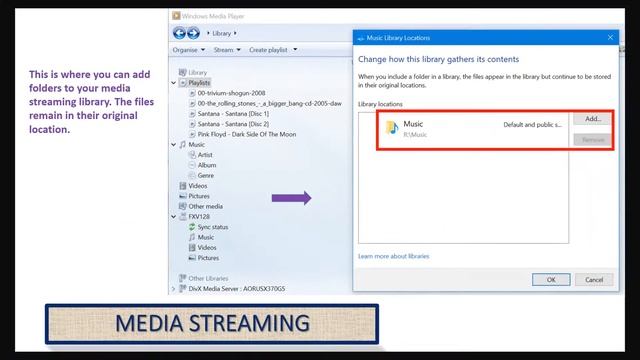Image resolution: width=640 pixels, height=360 pixels.
Task: Confirm with the OK button
Action: (x=551, y=280)
